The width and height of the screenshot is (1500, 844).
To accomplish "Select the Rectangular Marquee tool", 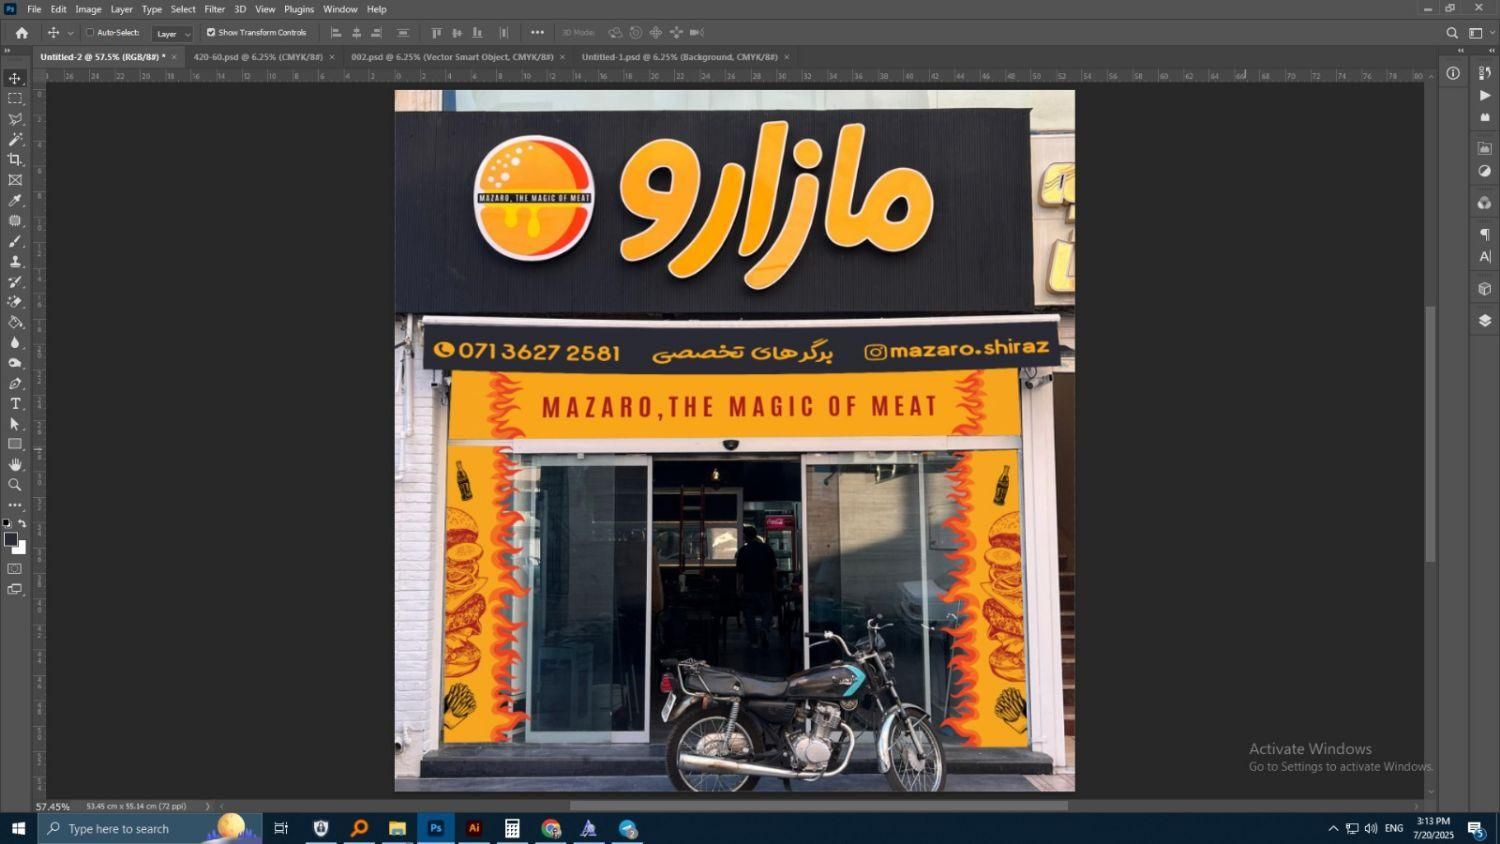I will click(x=15, y=99).
